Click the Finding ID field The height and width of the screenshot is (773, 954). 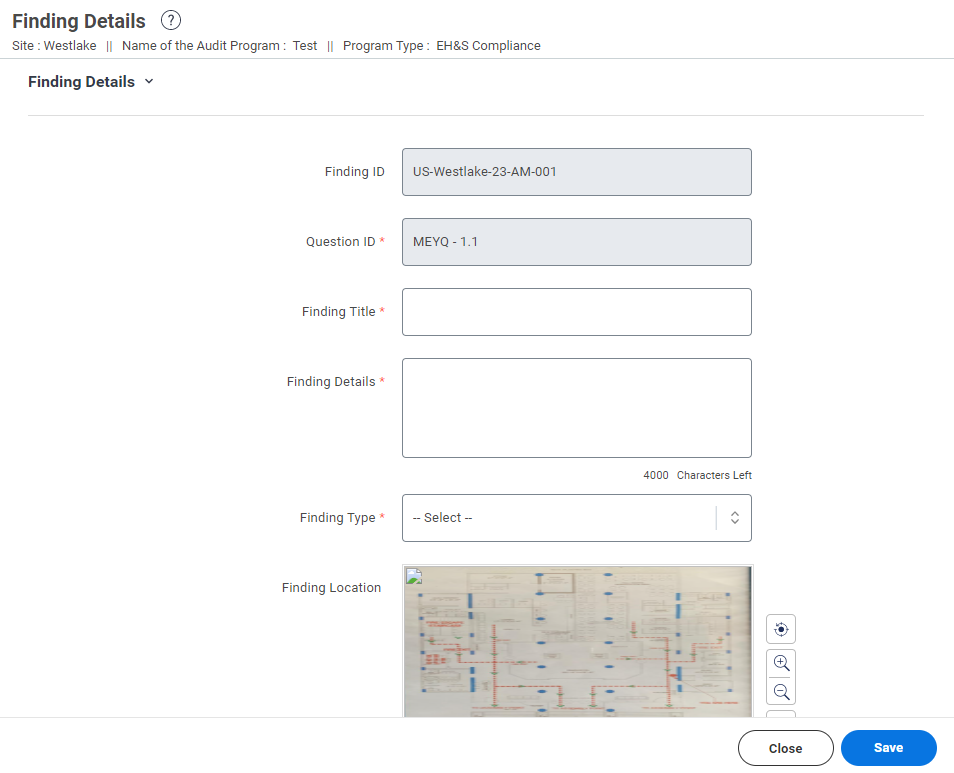coord(576,172)
